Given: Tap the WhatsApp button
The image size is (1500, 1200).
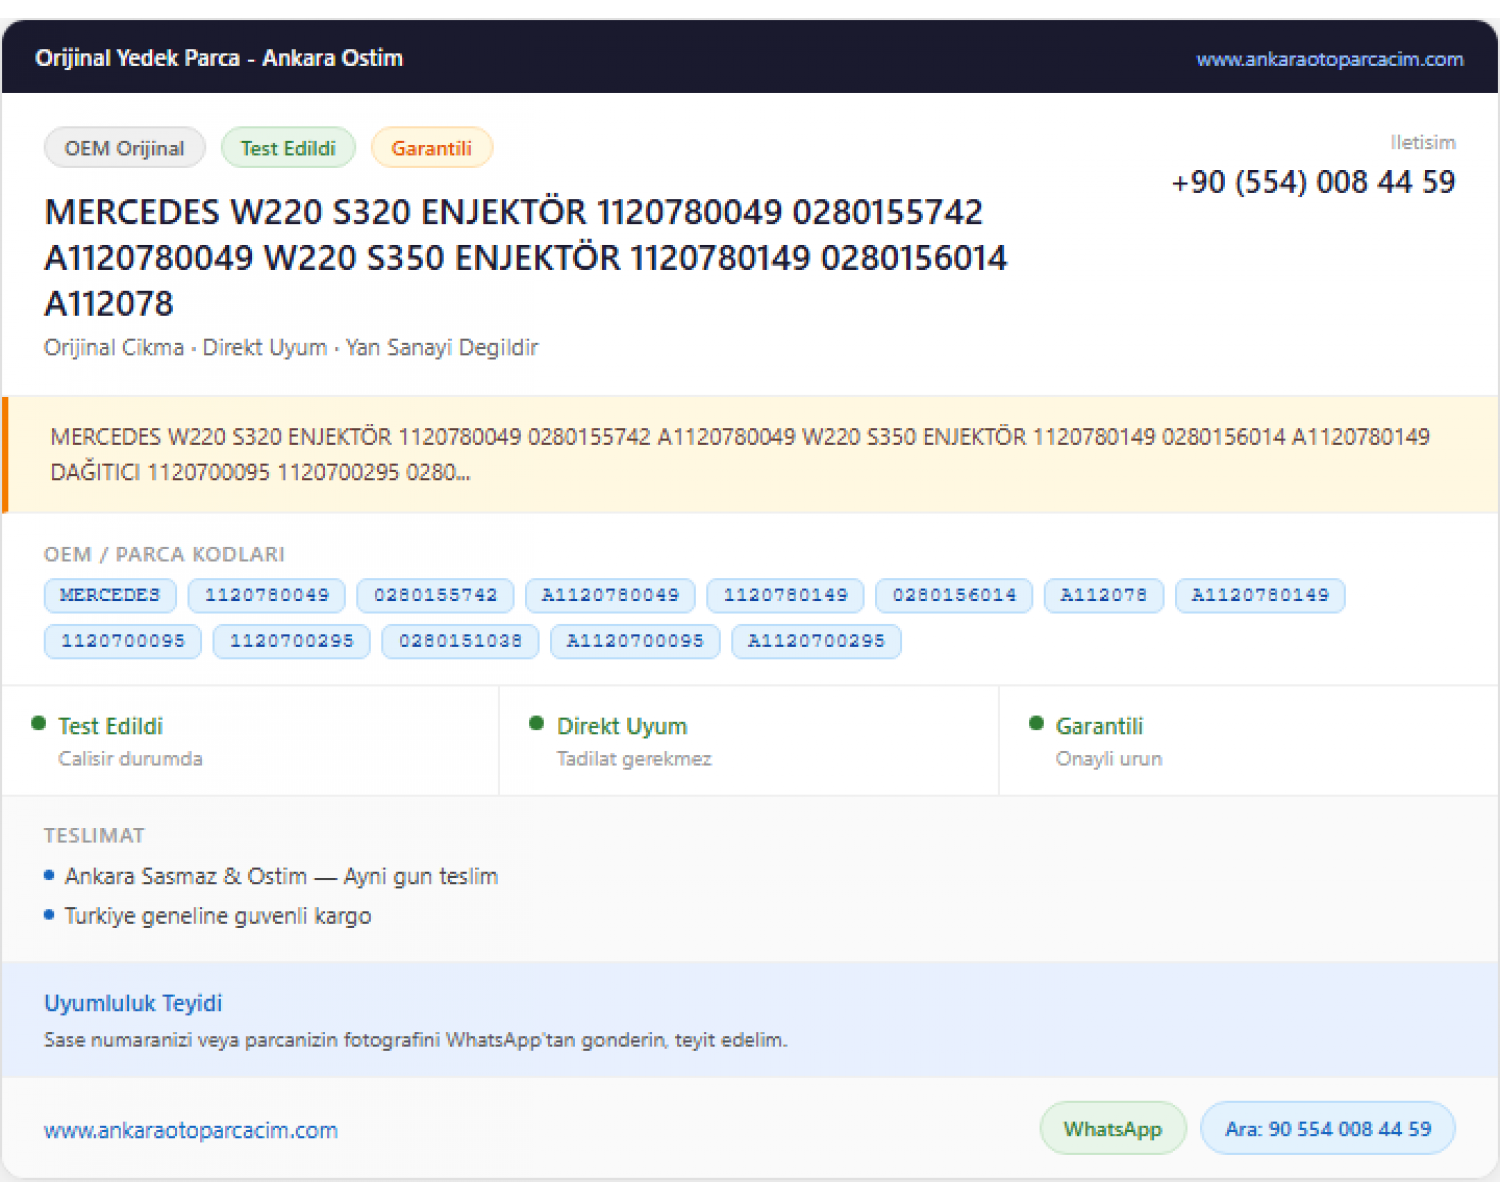Looking at the screenshot, I should coord(1113,1128).
